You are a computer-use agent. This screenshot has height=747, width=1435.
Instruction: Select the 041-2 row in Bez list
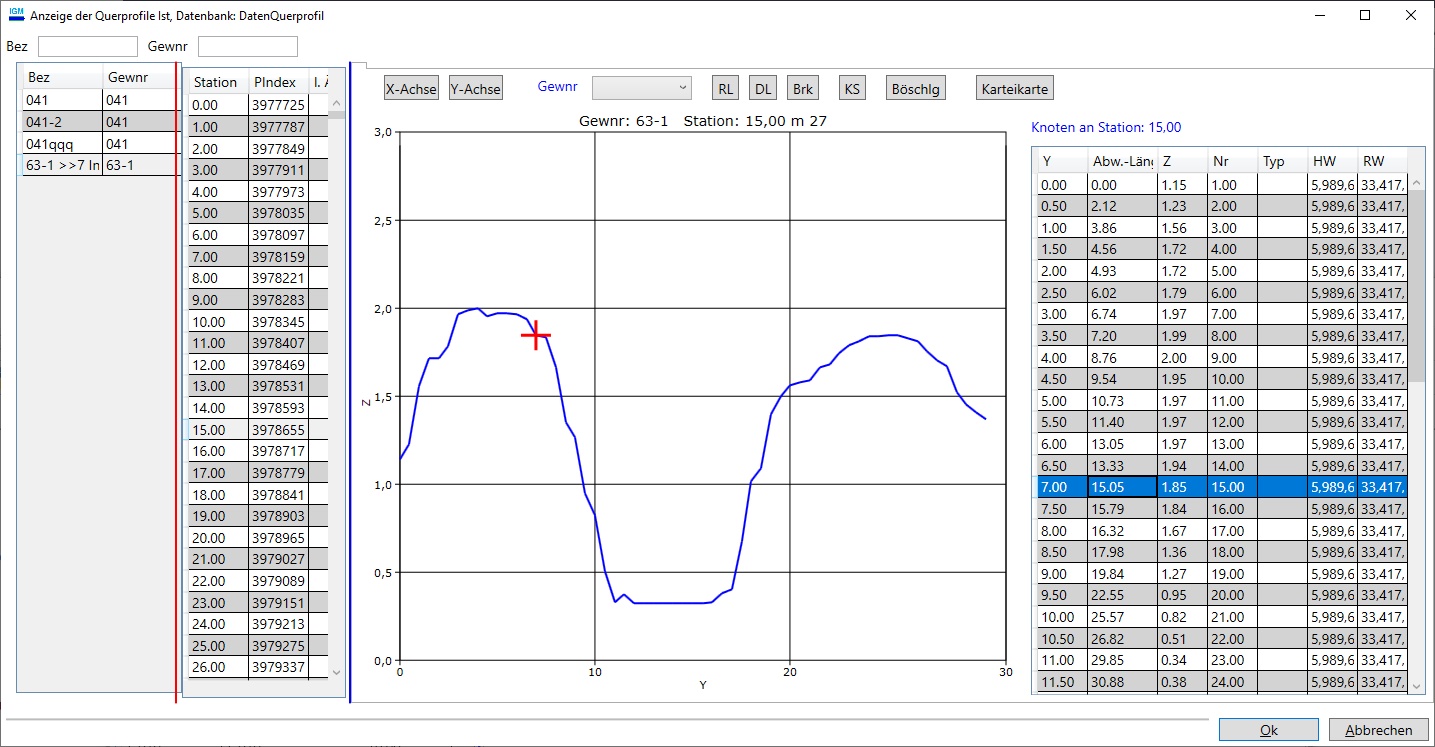pyautogui.click(x=62, y=122)
